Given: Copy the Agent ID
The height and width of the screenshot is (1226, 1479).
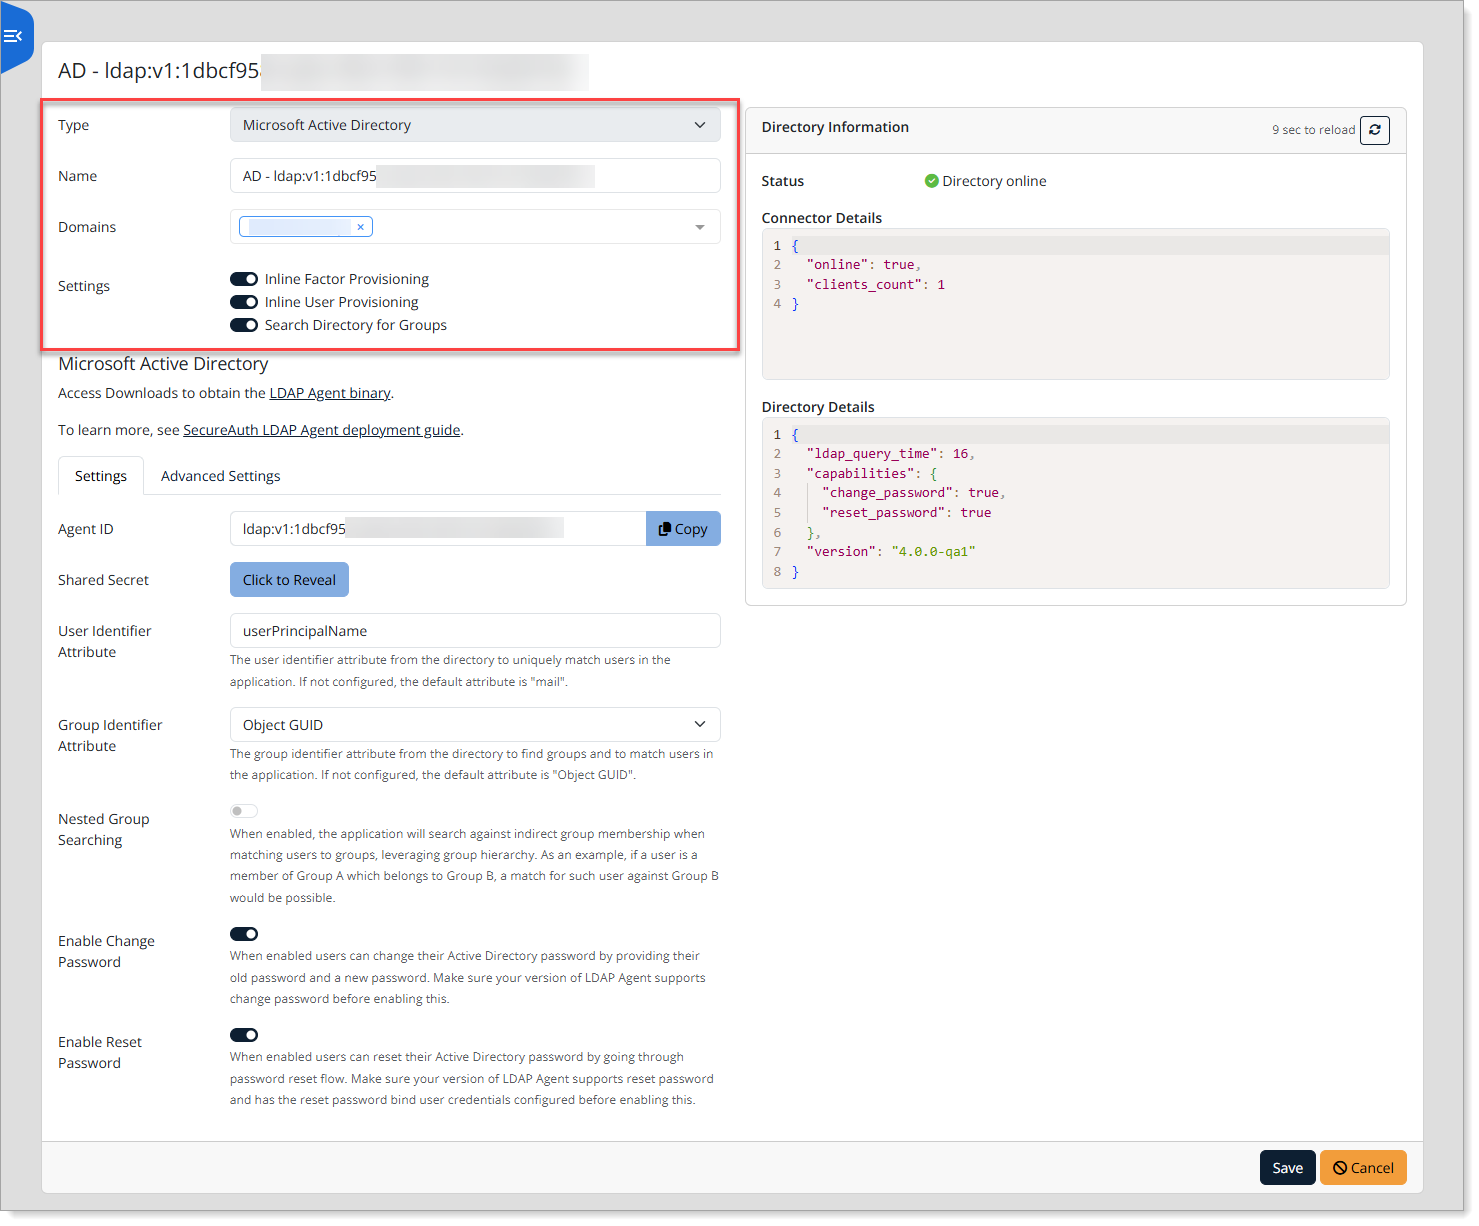Looking at the screenshot, I should pos(683,529).
